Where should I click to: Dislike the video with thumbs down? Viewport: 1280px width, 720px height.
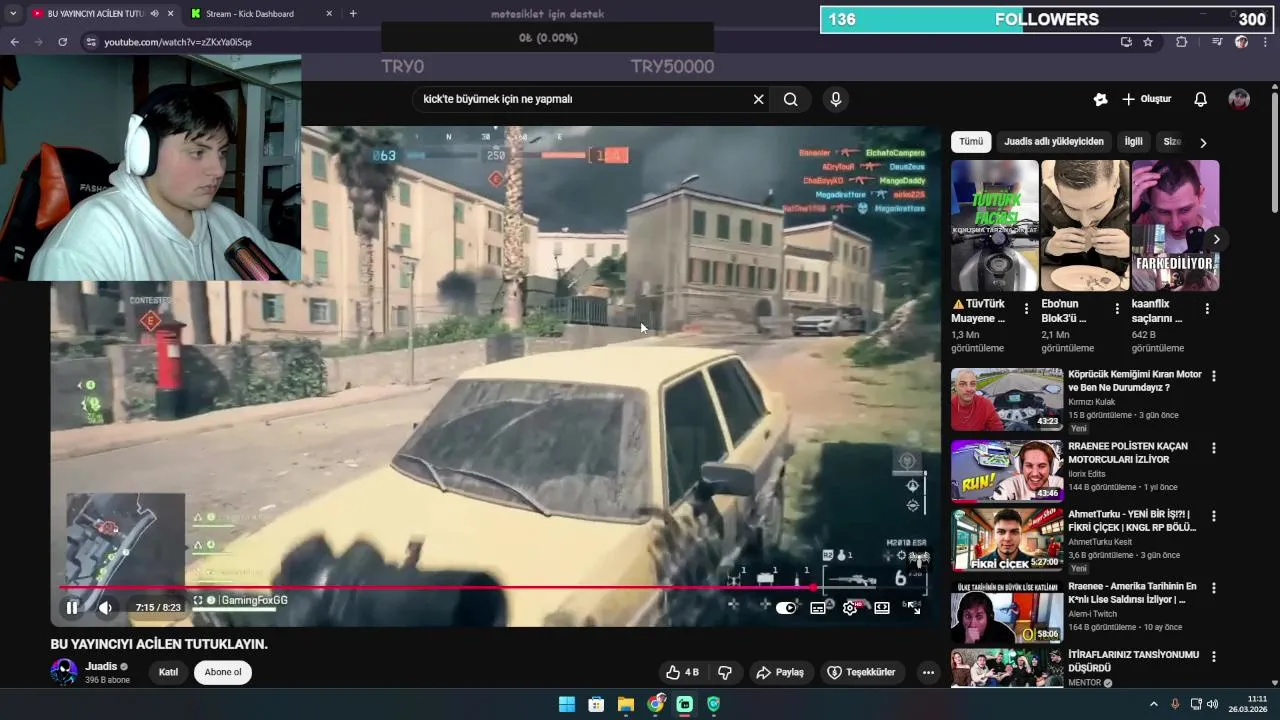tap(726, 672)
